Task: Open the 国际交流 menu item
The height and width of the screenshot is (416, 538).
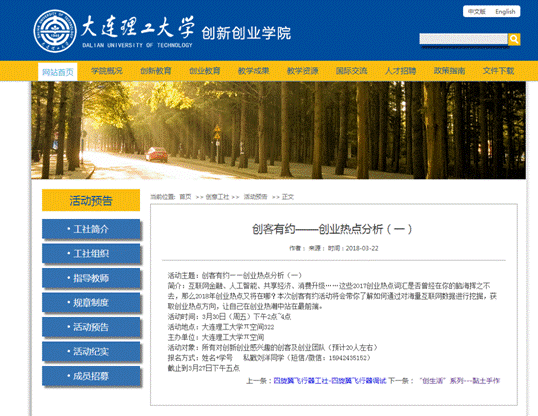Action: (x=352, y=71)
